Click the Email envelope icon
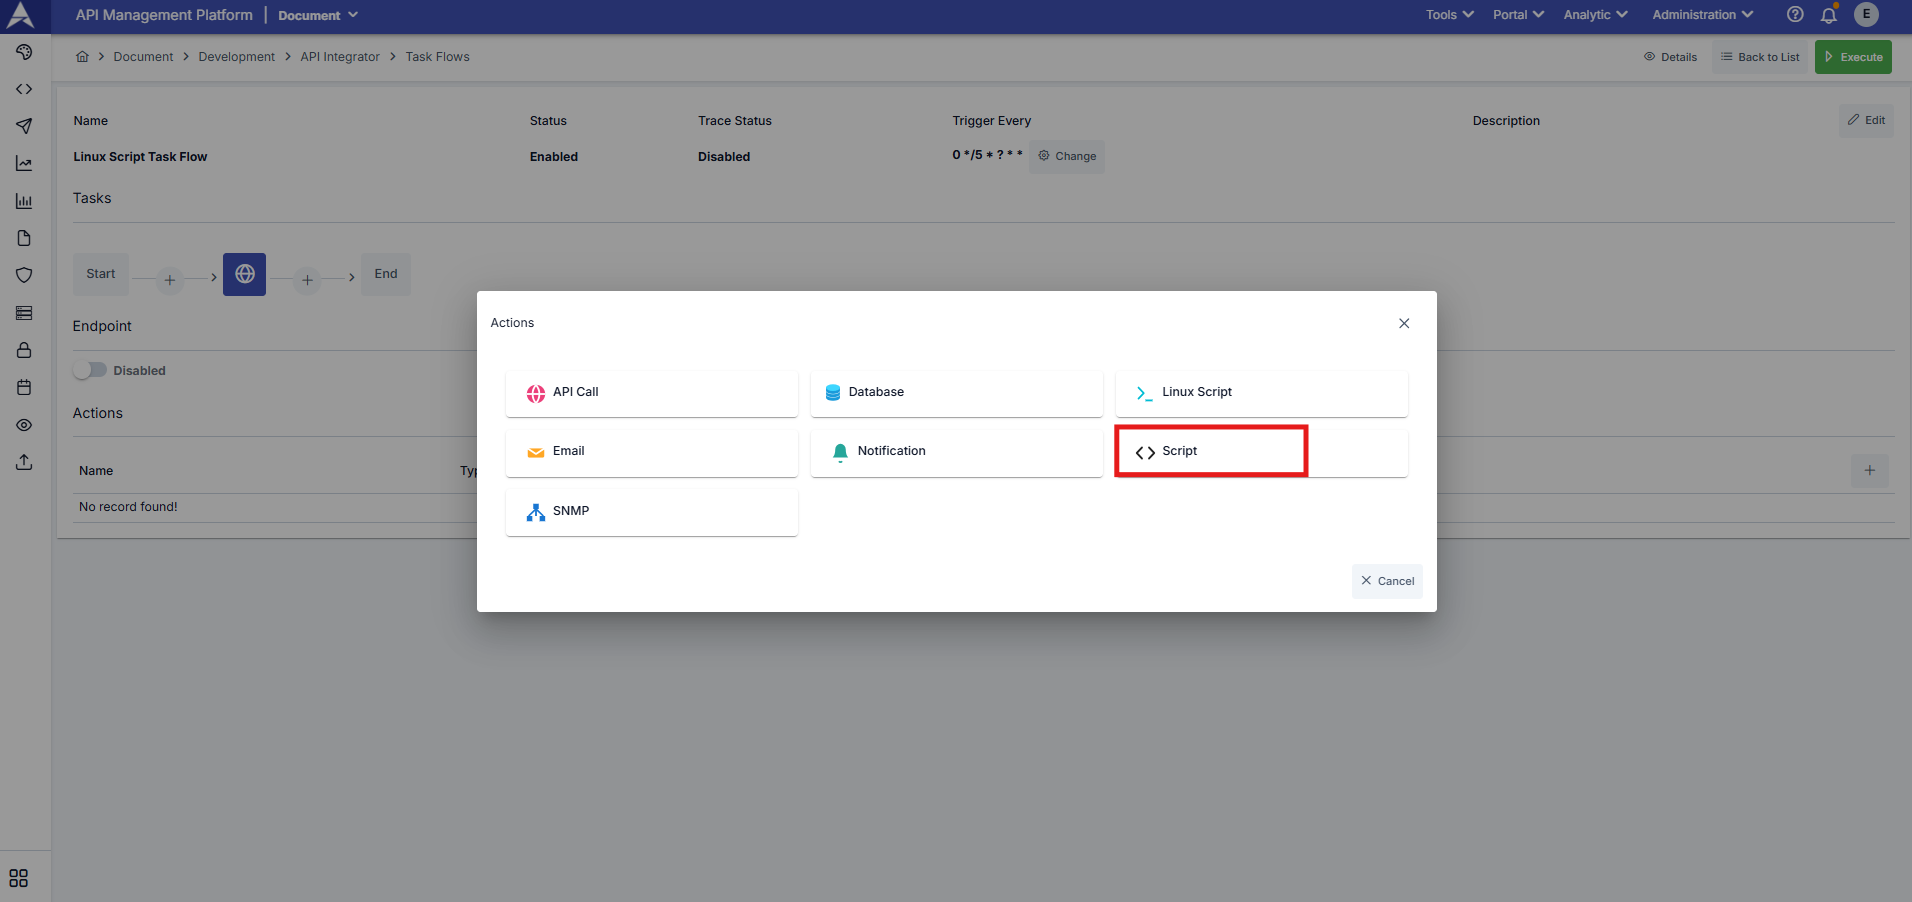This screenshot has width=1912, height=902. pos(536,452)
